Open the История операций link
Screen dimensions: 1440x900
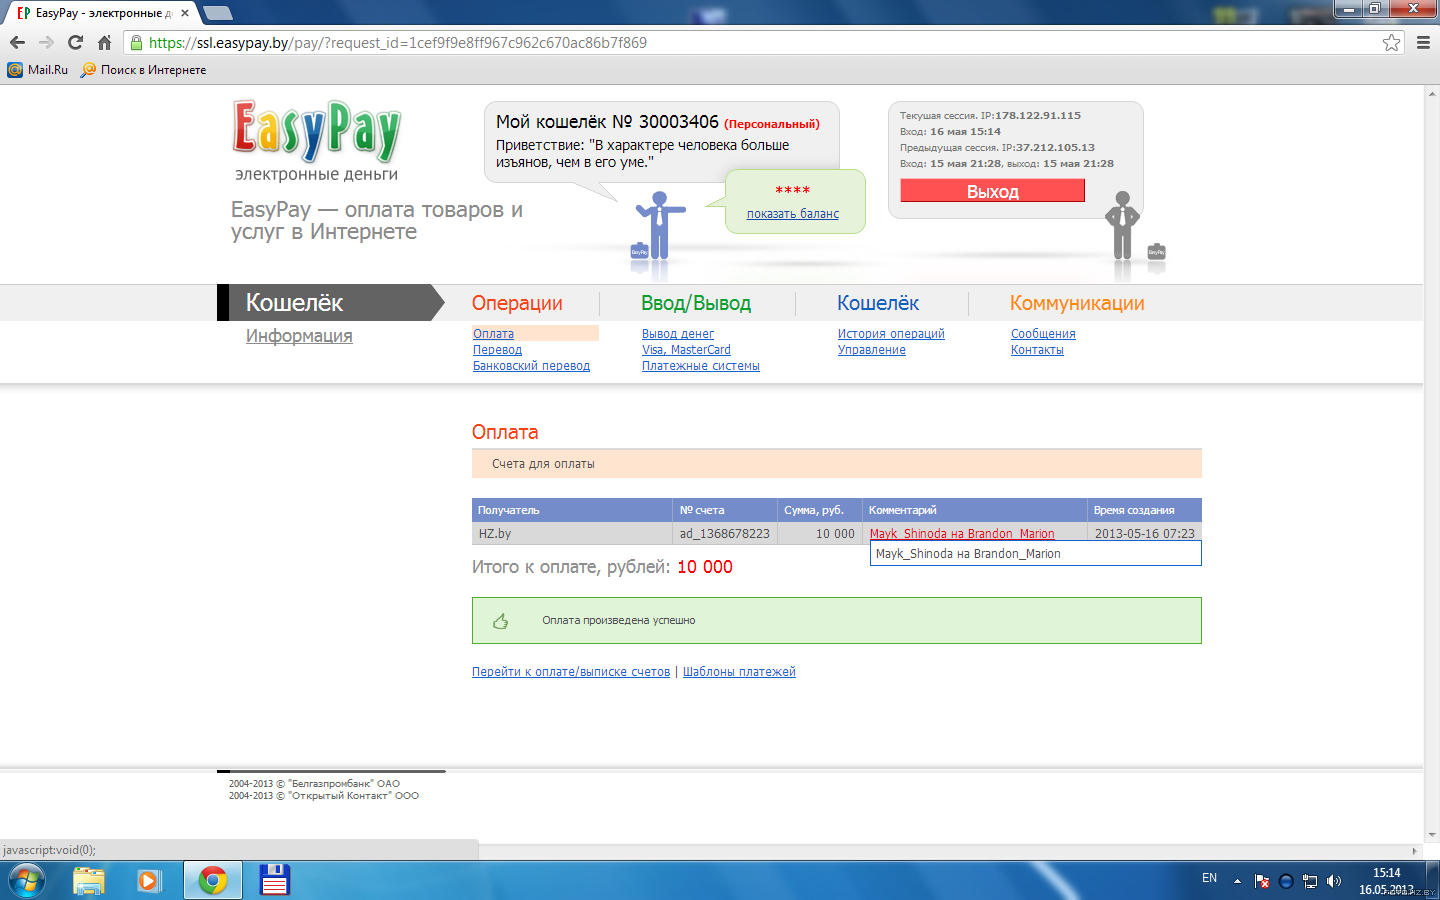(x=891, y=334)
